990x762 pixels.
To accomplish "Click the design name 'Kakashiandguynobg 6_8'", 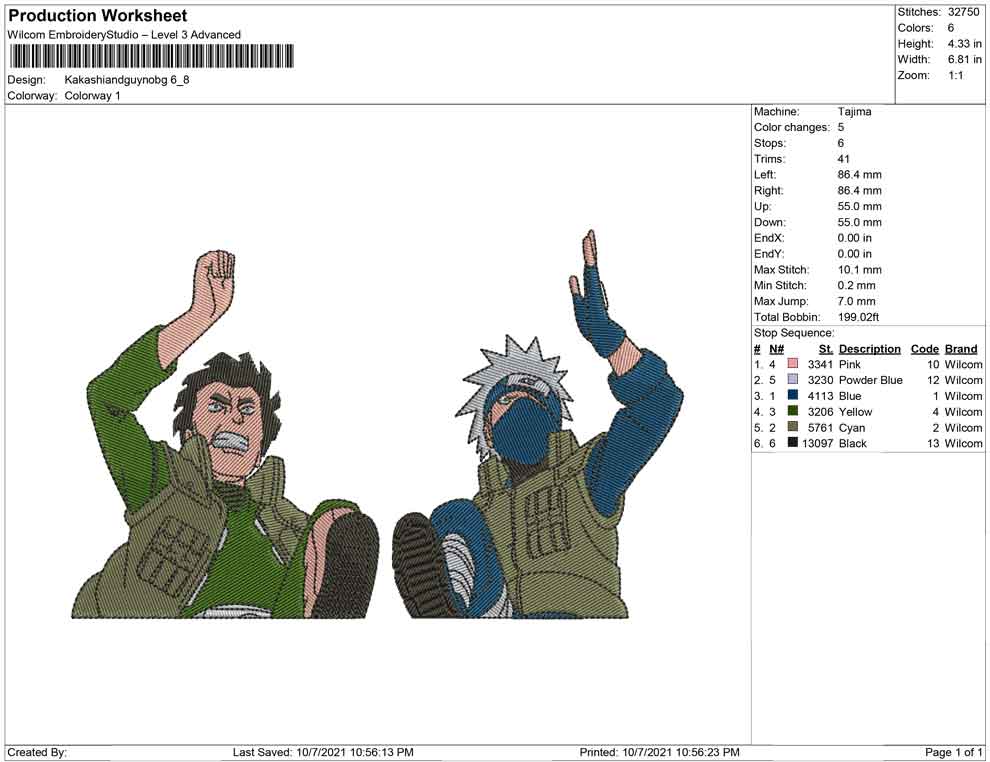I will pos(127,80).
